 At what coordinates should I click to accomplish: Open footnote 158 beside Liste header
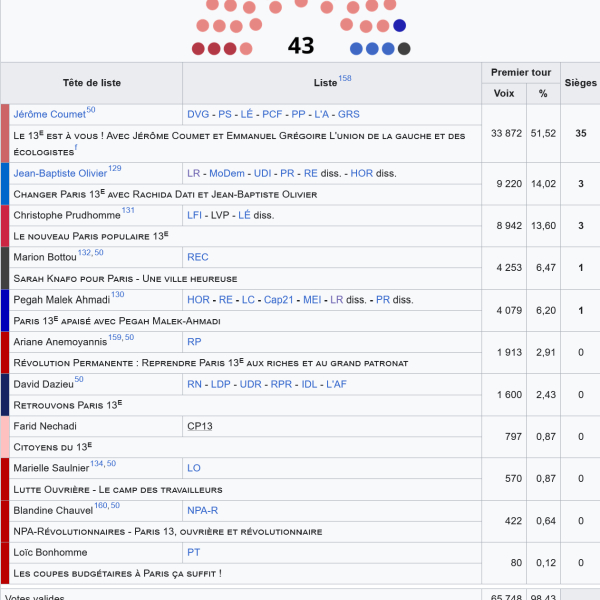(345, 78)
